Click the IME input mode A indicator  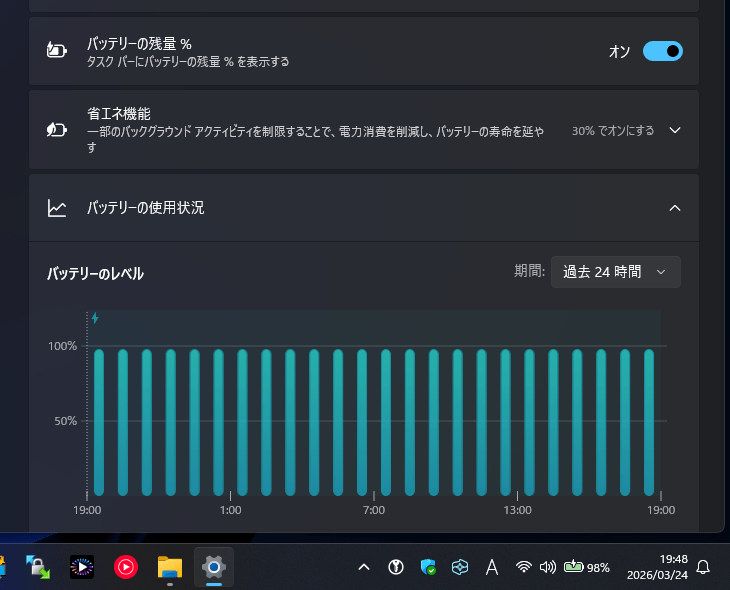tap(492, 568)
